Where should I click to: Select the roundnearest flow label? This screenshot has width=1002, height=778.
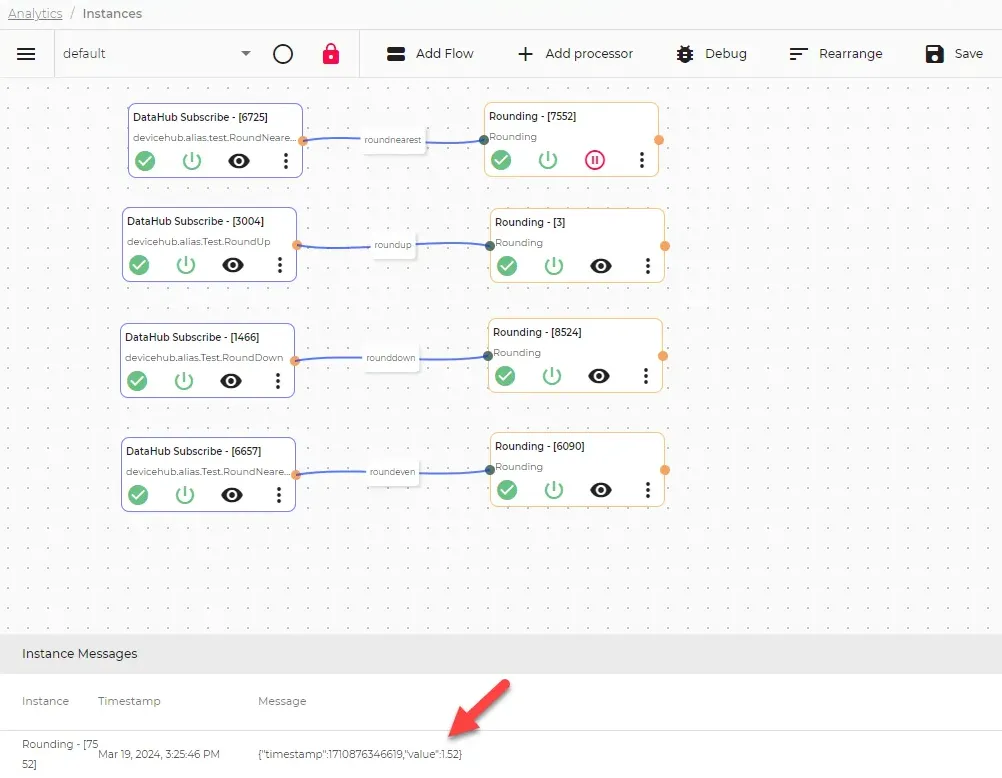coord(393,140)
